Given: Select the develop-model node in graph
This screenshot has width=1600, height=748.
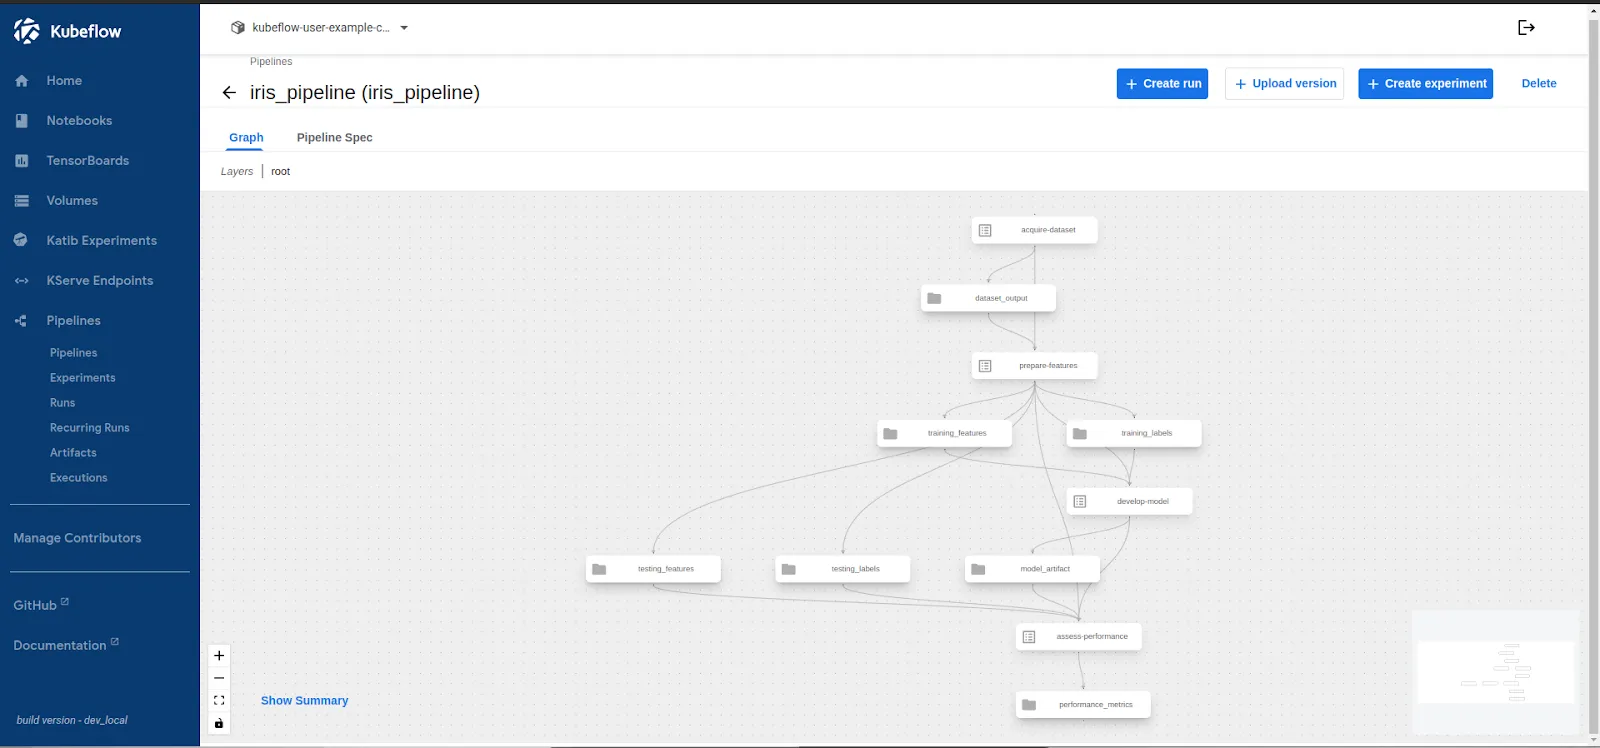Looking at the screenshot, I should pyautogui.click(x=1130, y=501).
